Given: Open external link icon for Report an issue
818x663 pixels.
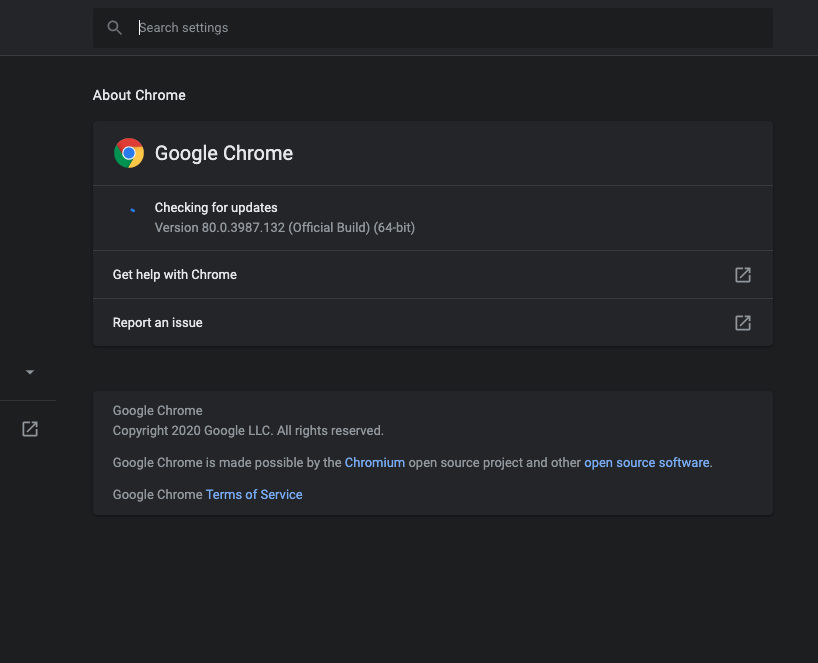Looking at the screenshot, I should click(x=743, y=323).
